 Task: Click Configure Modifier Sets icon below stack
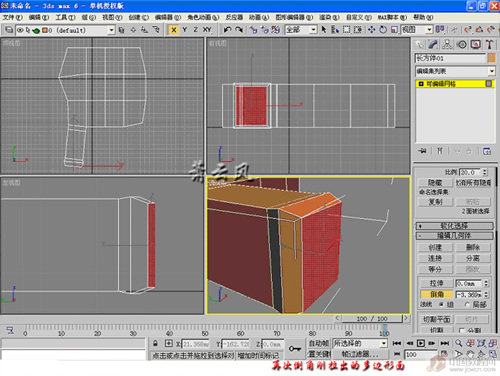pyautogui.click(x=487, y=151)
